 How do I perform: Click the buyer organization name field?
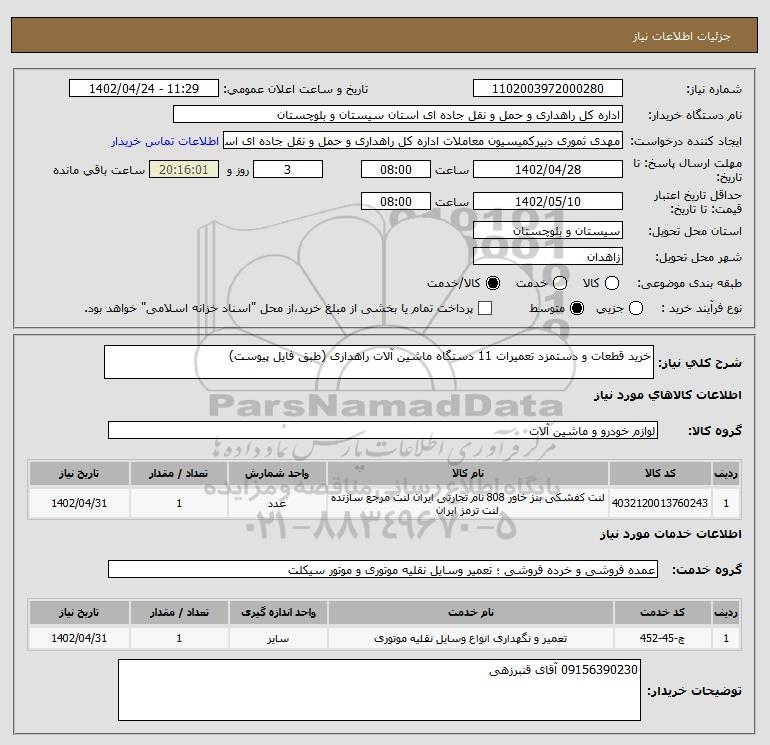[x=398, y=114]
